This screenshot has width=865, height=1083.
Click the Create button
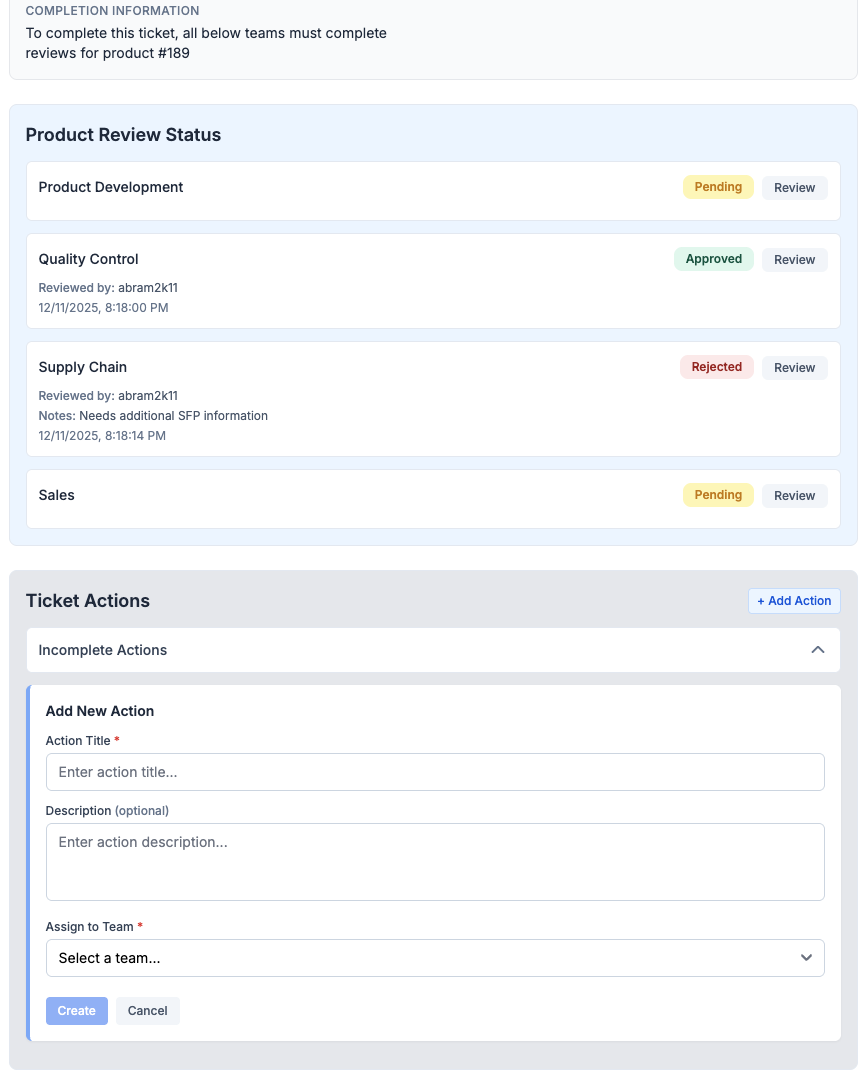(x=76, y=1010)
